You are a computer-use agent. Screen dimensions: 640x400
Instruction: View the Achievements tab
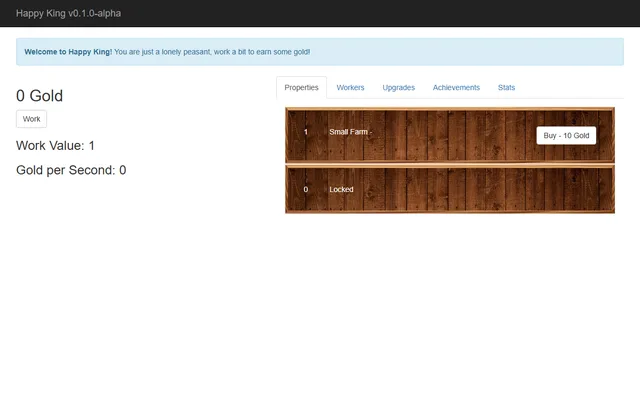[456, 87]
